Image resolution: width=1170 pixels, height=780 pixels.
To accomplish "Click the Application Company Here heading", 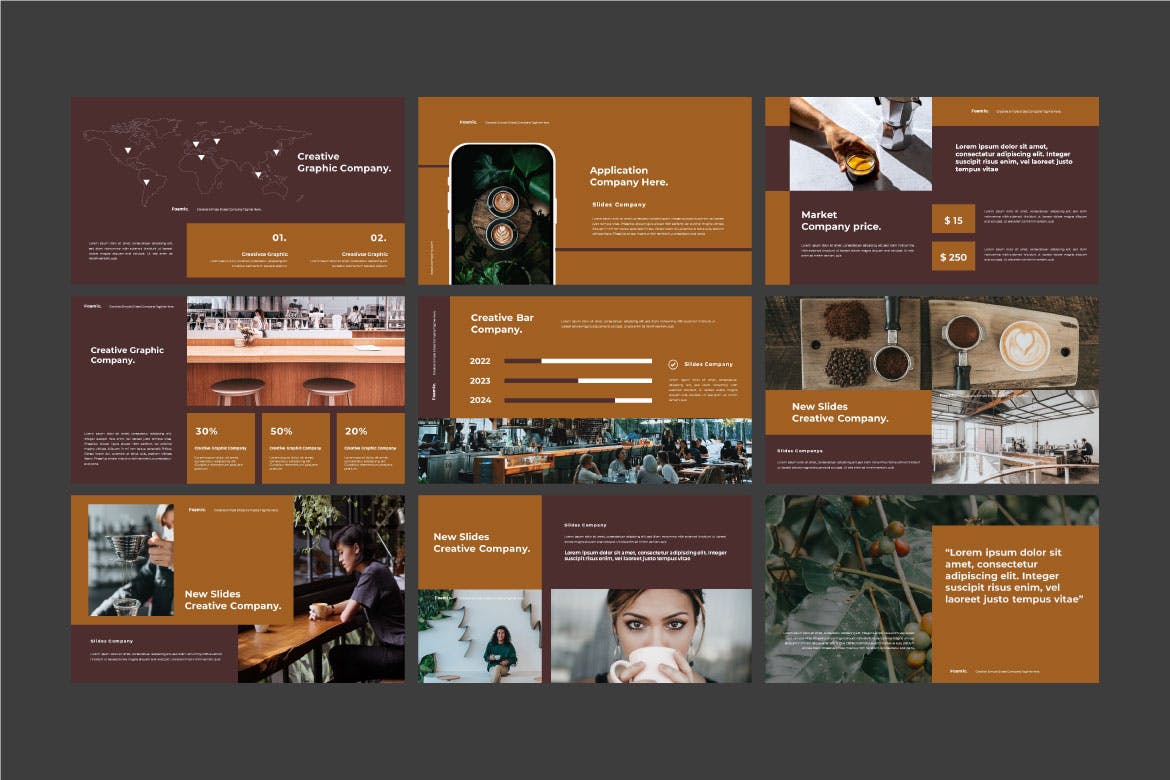I will pos(628,177).
